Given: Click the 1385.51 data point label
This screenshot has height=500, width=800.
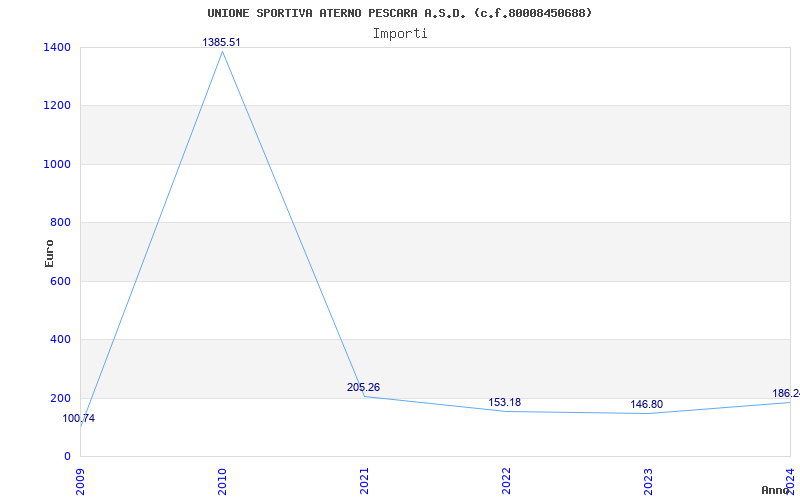Looking at the screenshot, I should point(221,42).
